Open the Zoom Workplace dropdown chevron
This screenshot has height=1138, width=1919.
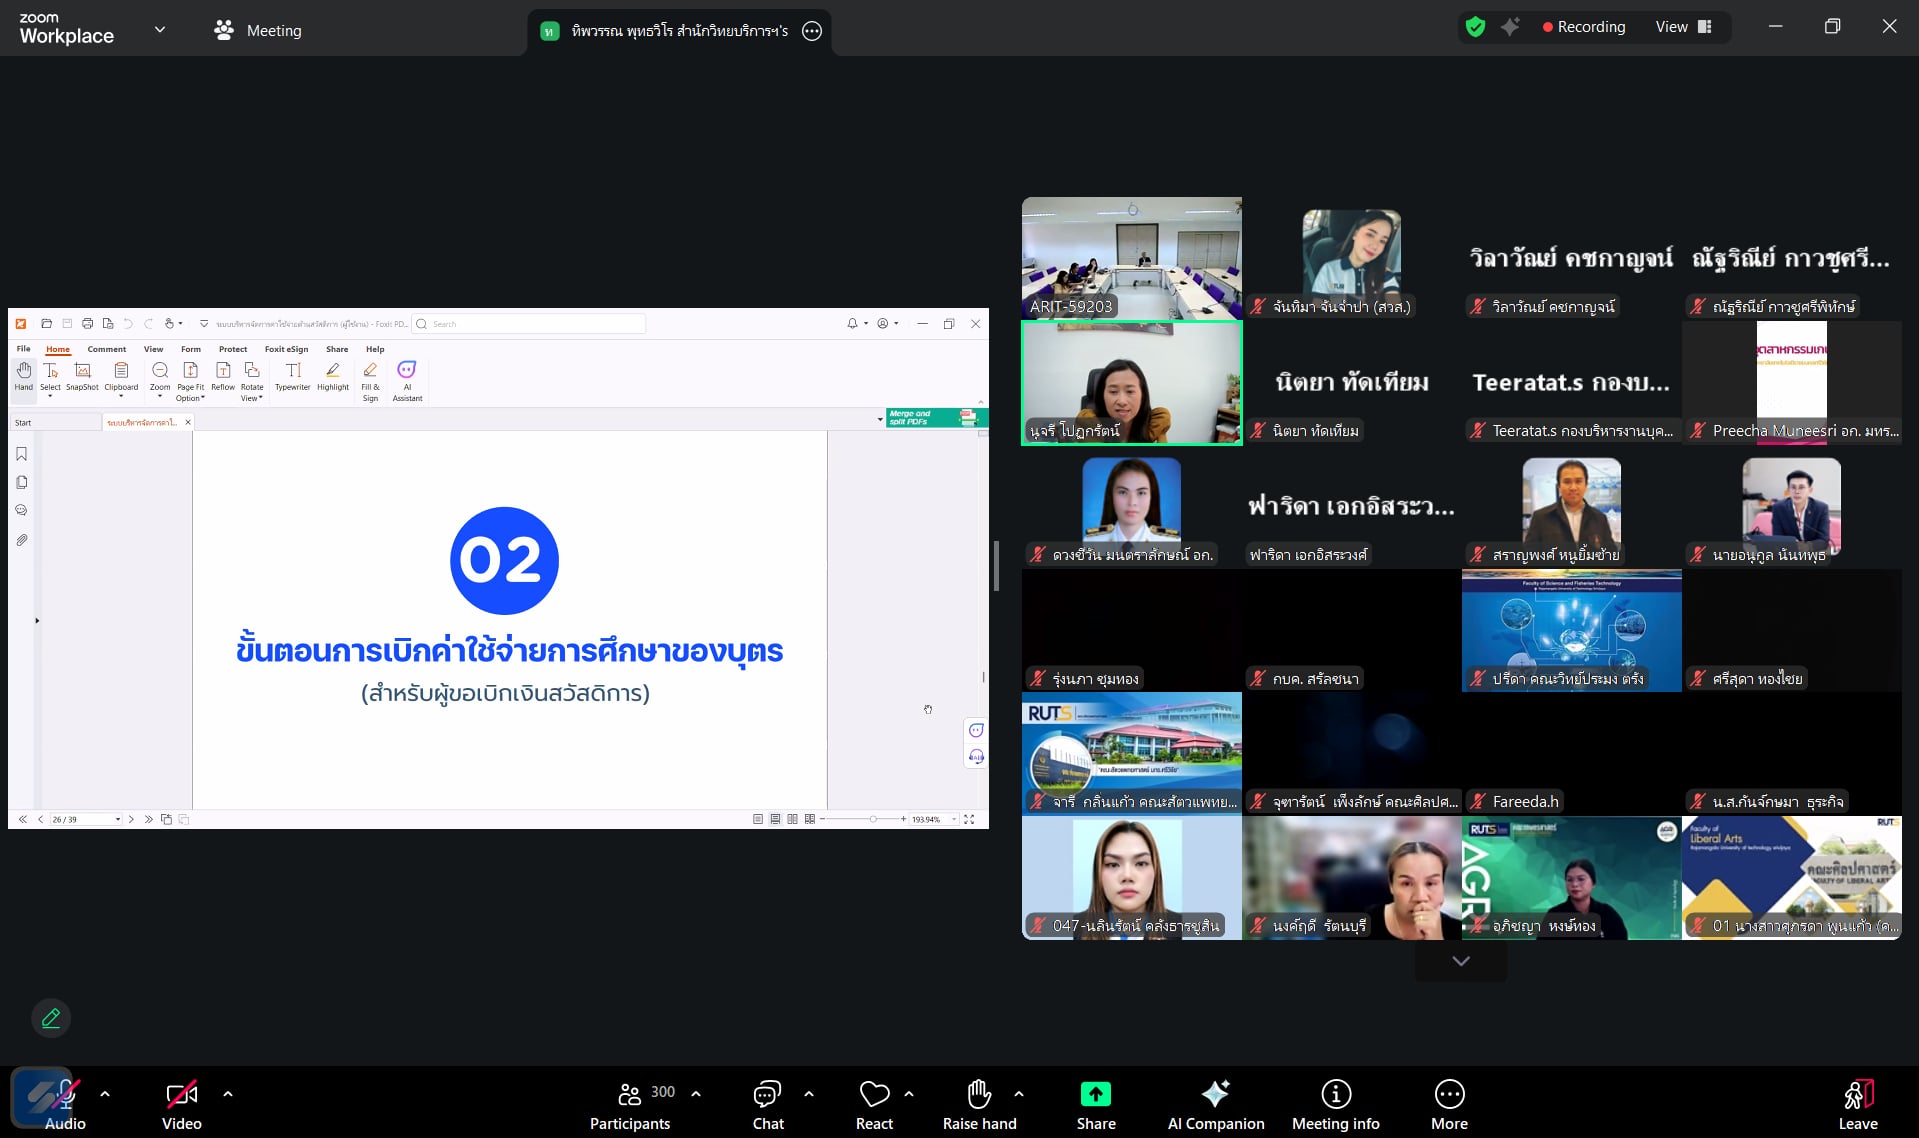coord(160,30)
